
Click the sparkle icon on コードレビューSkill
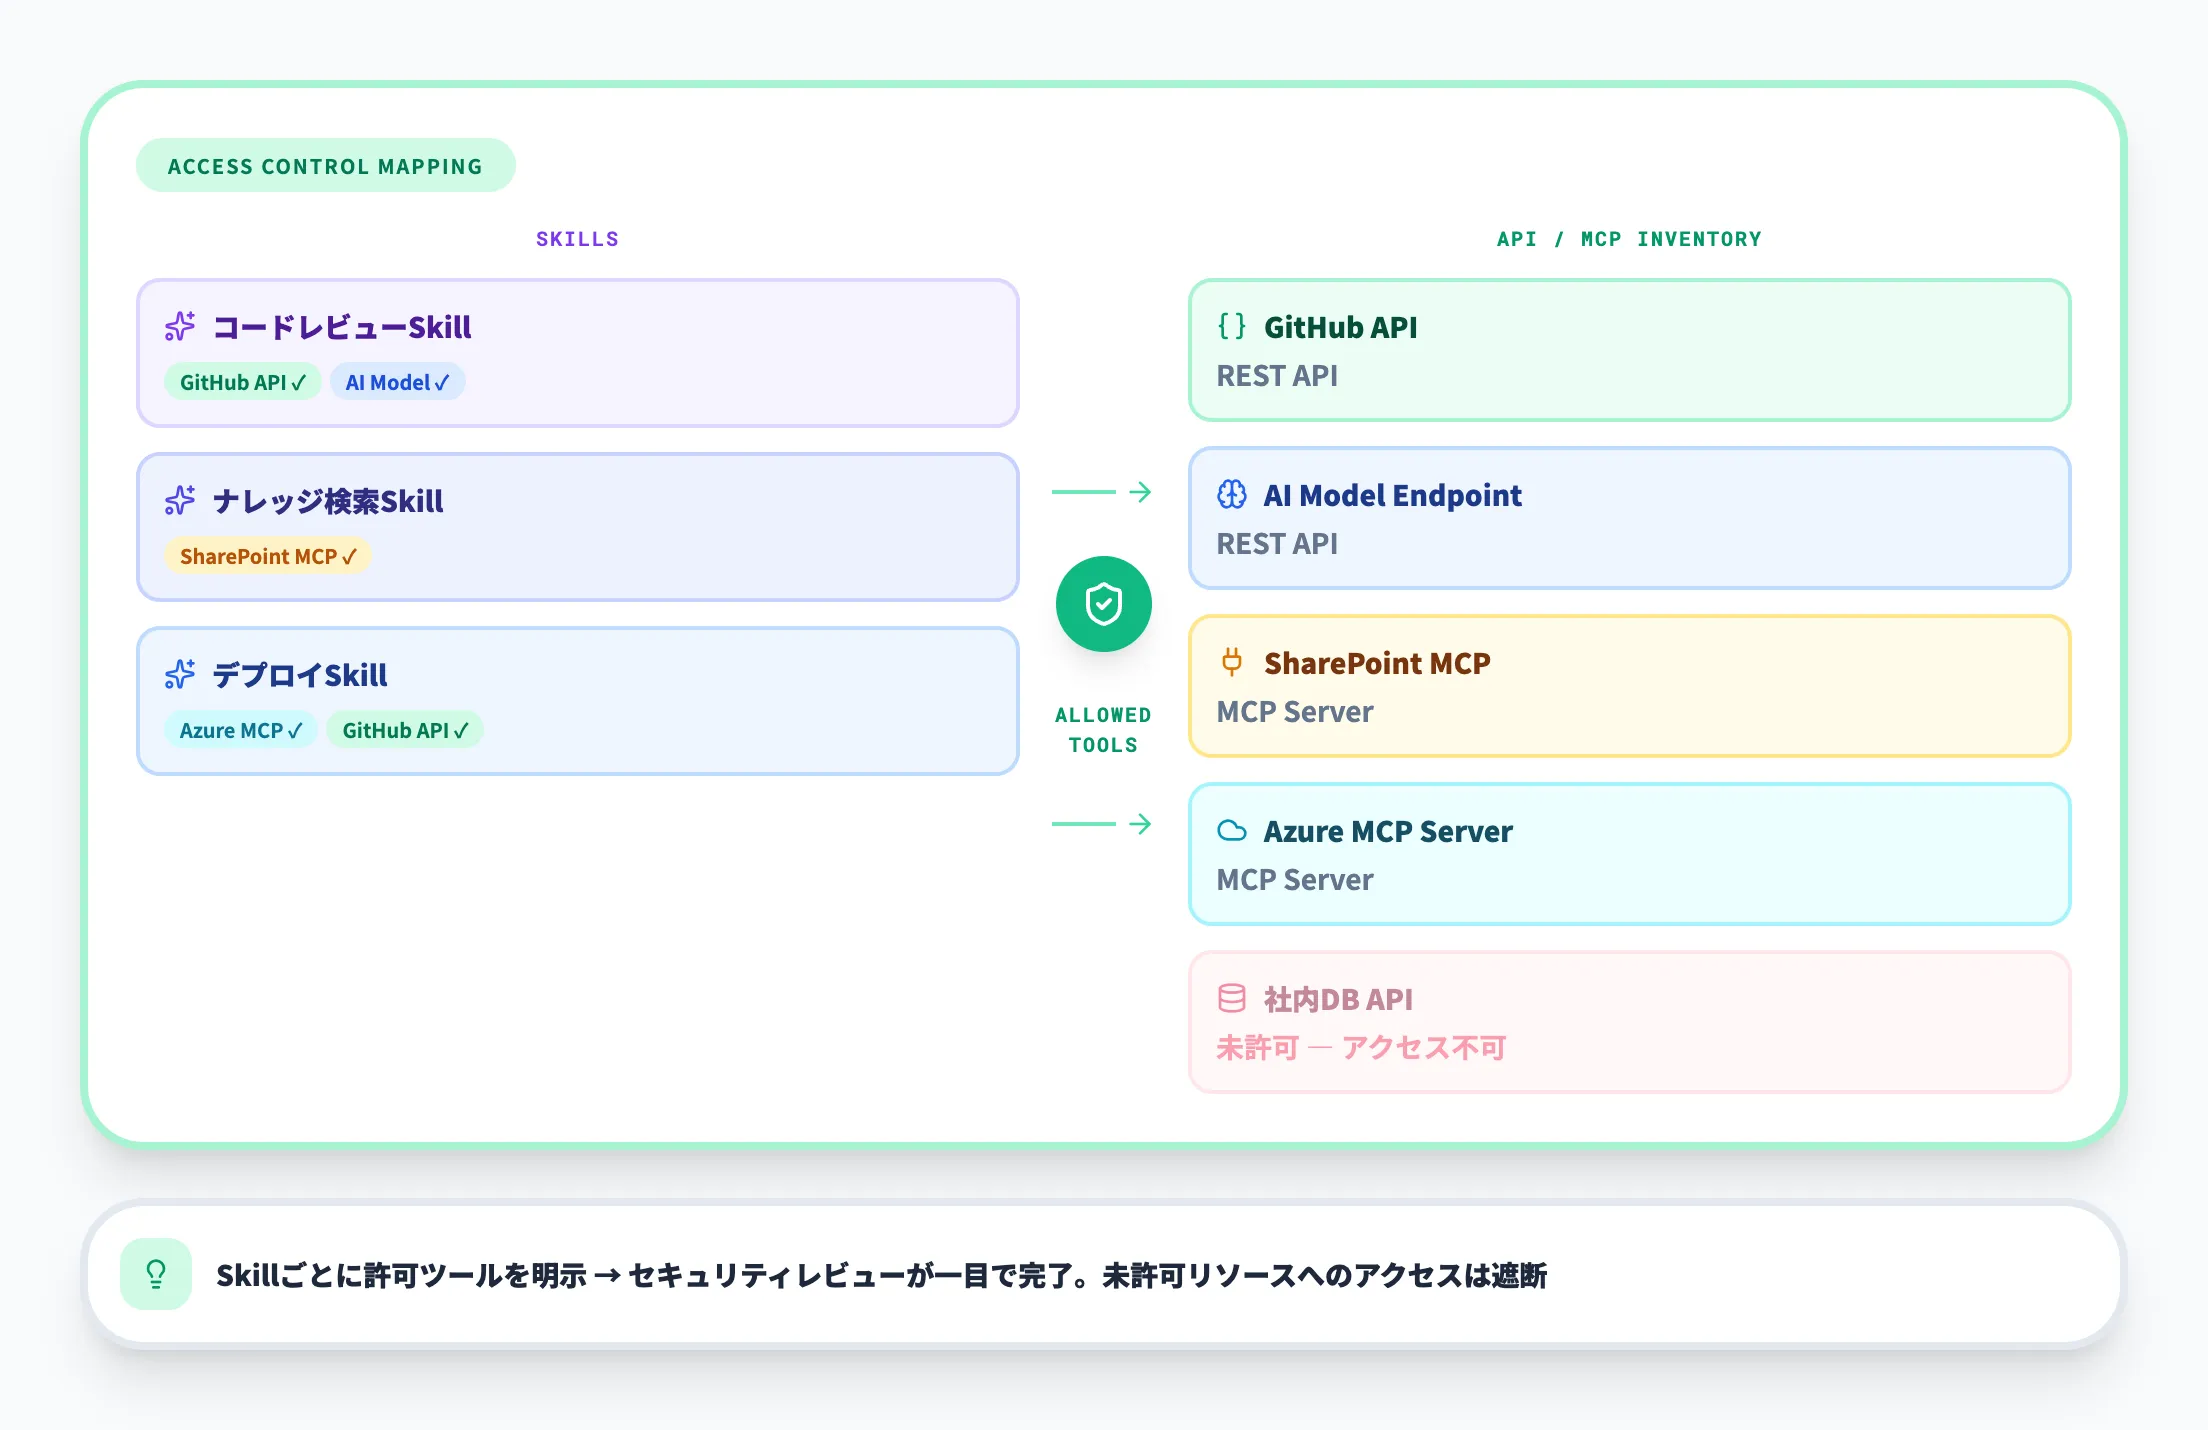point(180,327)
